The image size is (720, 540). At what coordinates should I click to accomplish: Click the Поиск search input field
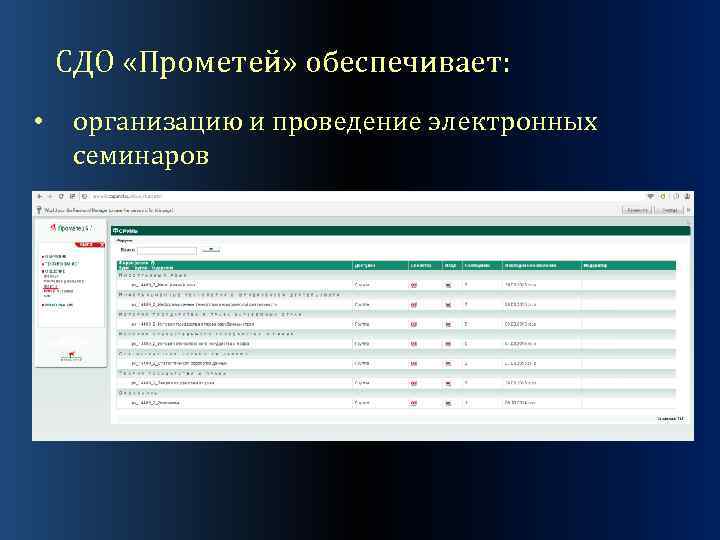click(167, 250)
